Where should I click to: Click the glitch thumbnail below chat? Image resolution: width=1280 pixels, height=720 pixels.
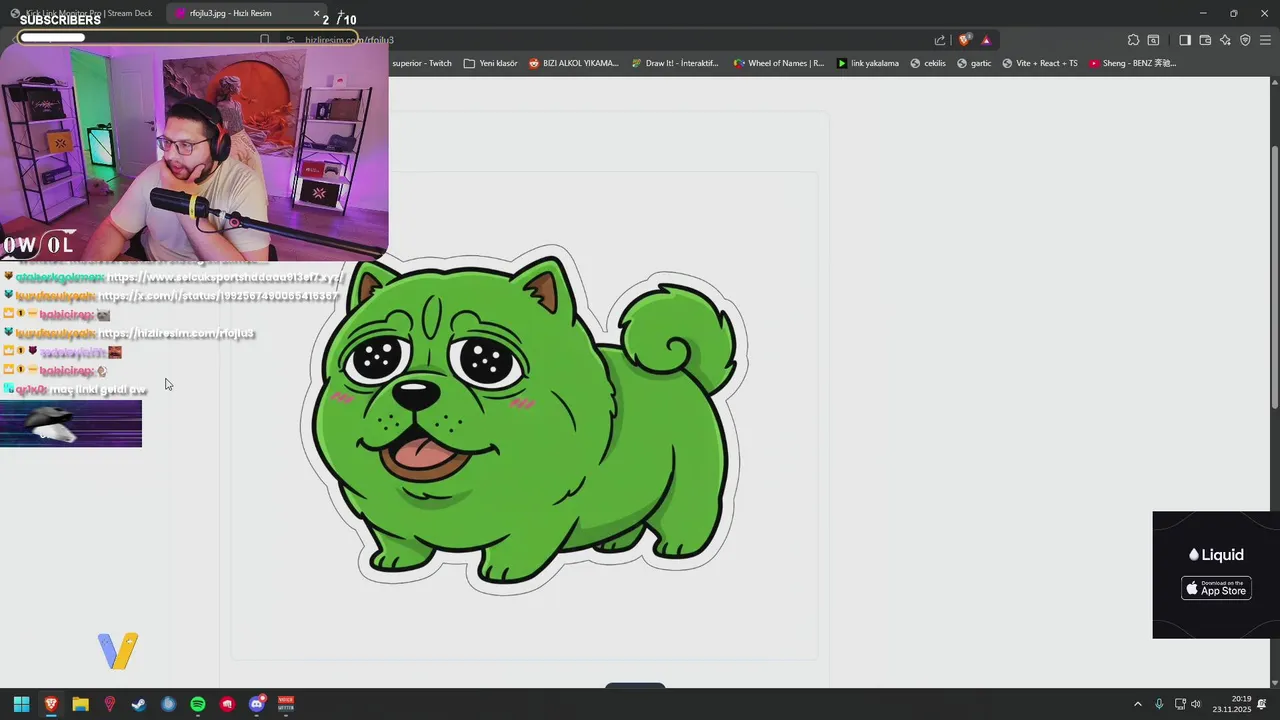pyautogui.click(x=71, y=424)
